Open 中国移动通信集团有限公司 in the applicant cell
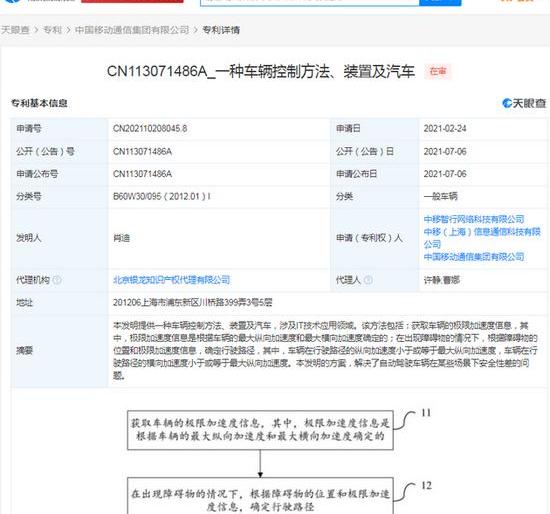This screenshot has height=514, width=550. (x=474, y=257)
